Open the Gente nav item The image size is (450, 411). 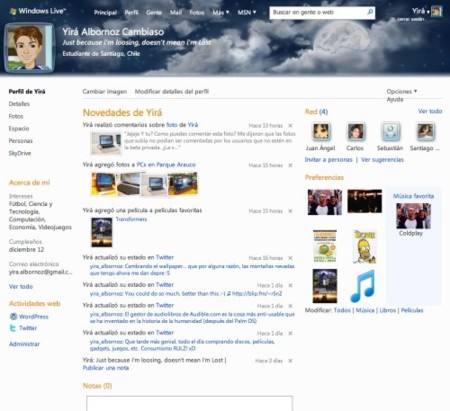[x=154, y=13]
